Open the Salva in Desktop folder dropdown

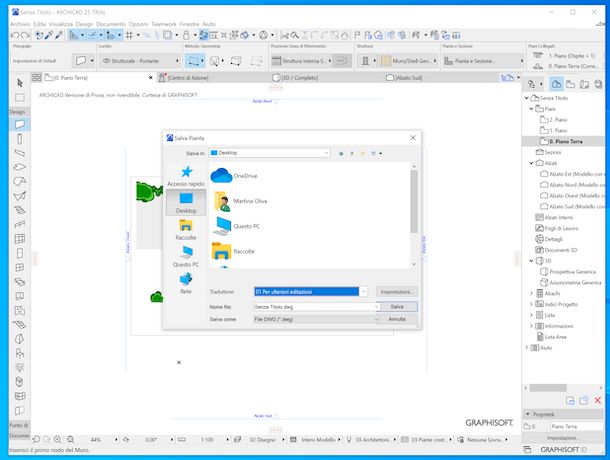[270, 153]
